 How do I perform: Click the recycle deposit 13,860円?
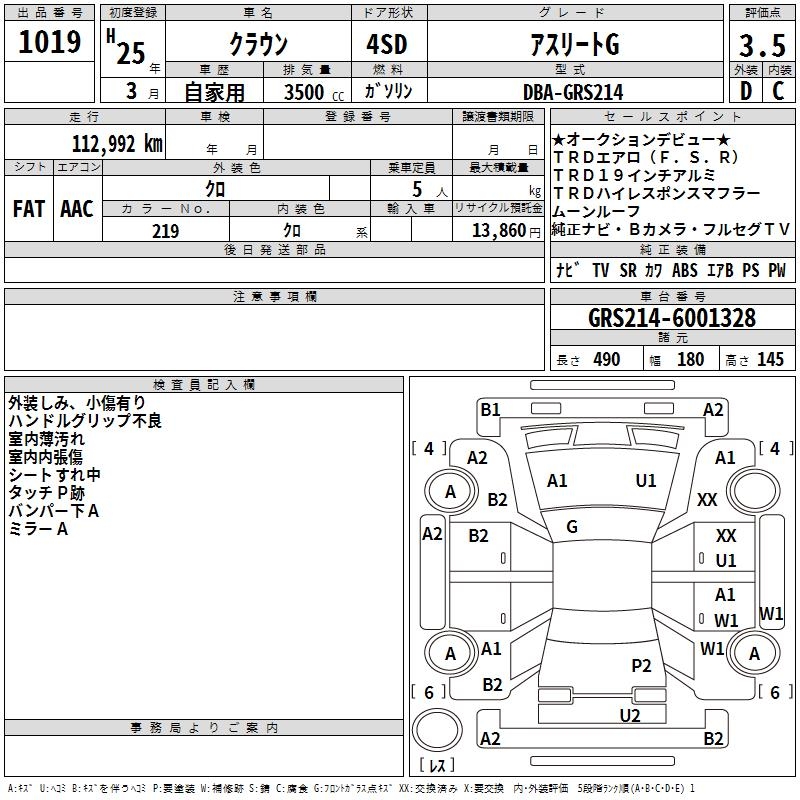506,231
